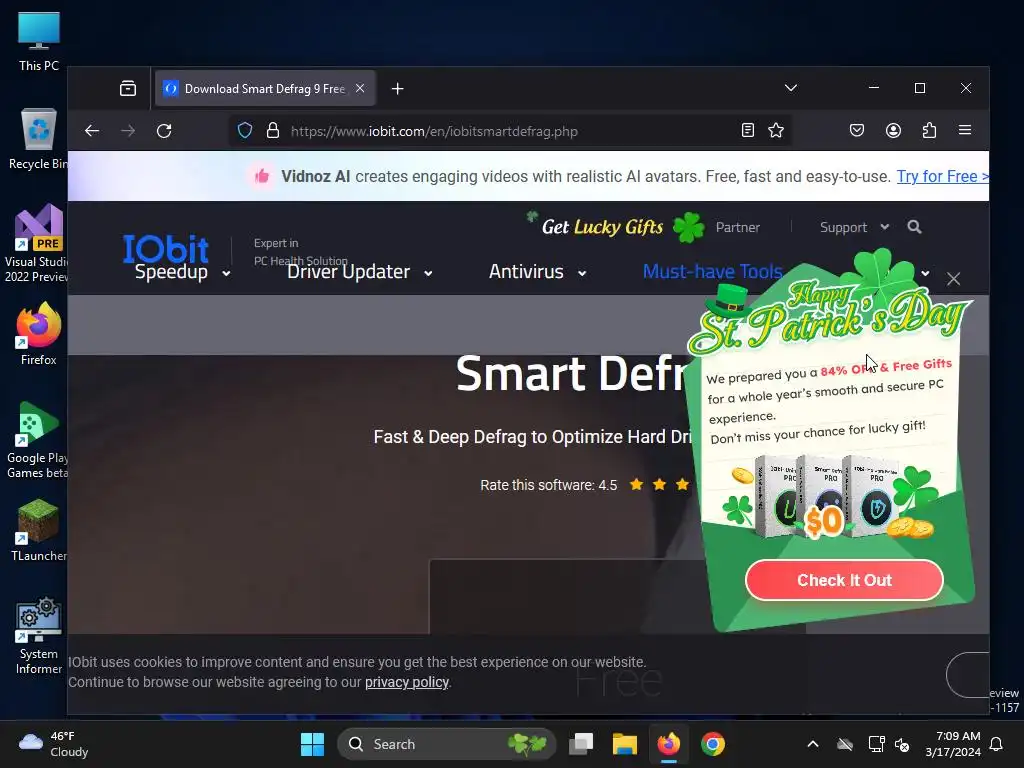Expand the Speedup menu
This screenshot has width=1024, height=768.
pyautogui.click(x=182, y=272)
